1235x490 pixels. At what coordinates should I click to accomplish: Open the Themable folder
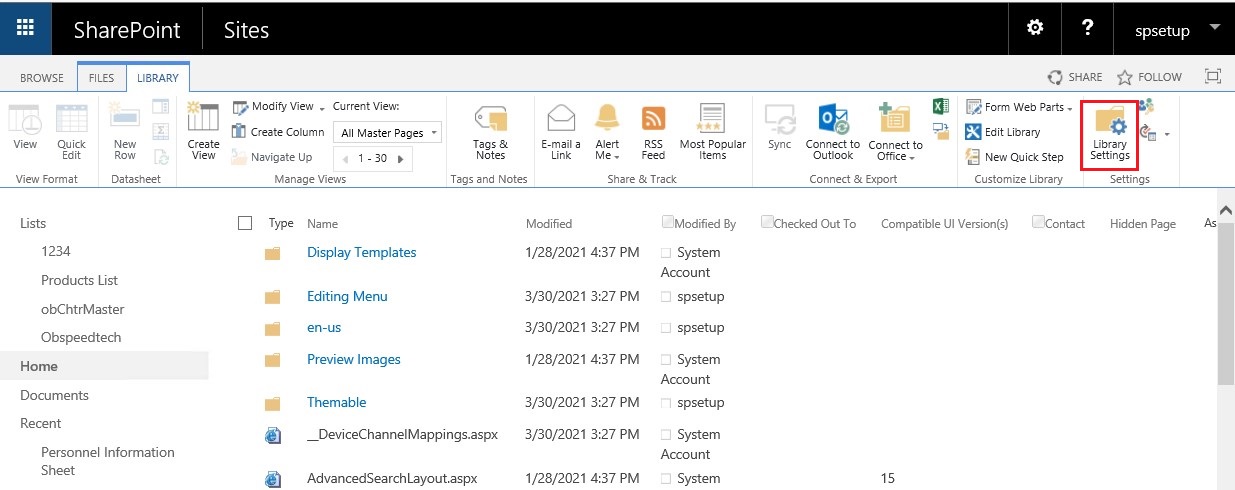click(337, 402)
